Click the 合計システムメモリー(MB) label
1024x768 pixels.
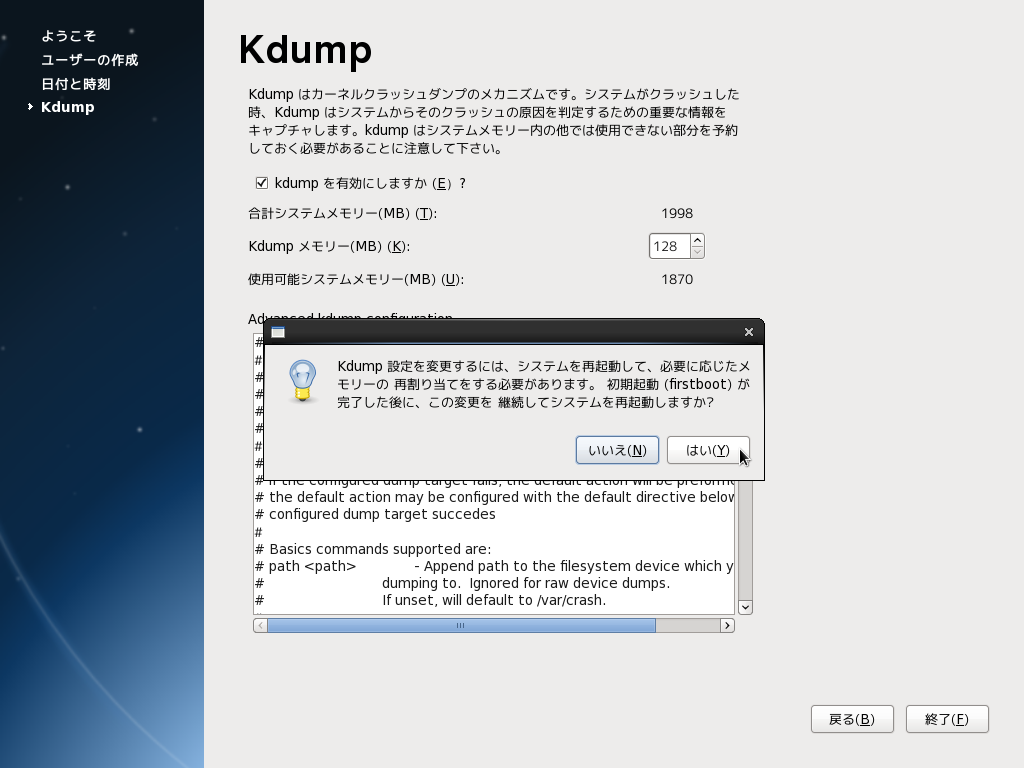tap(342, 214)
